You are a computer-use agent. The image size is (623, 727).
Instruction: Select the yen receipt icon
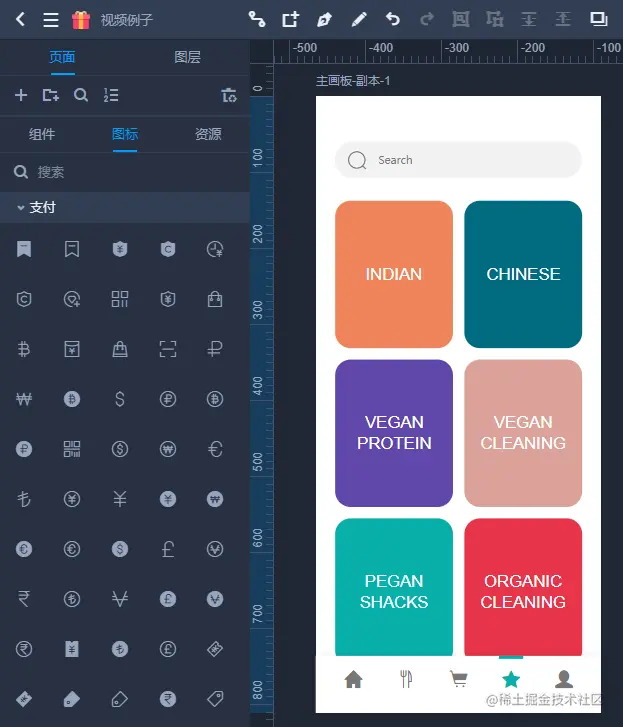point(72,649)
